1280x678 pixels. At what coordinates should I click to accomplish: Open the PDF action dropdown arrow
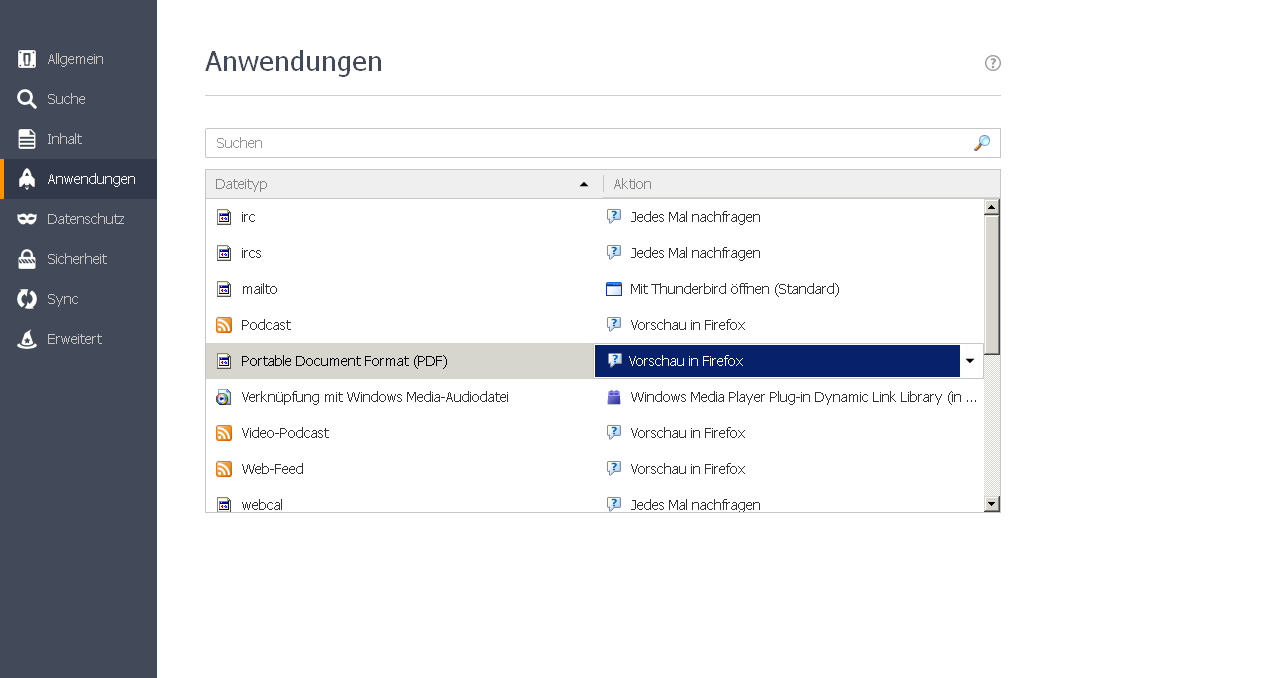(x=970, y=361)
